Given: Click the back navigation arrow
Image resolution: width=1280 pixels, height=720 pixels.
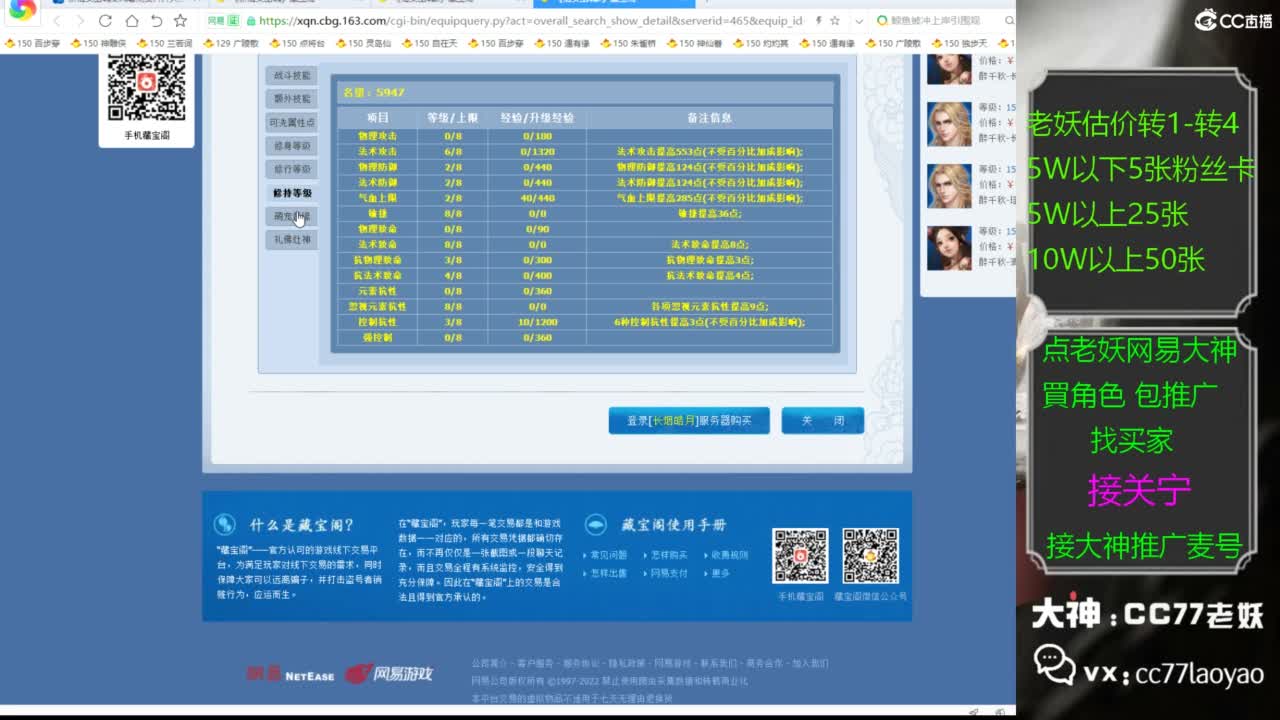Looking at the screenshot, I should click(x=59, y=20).
